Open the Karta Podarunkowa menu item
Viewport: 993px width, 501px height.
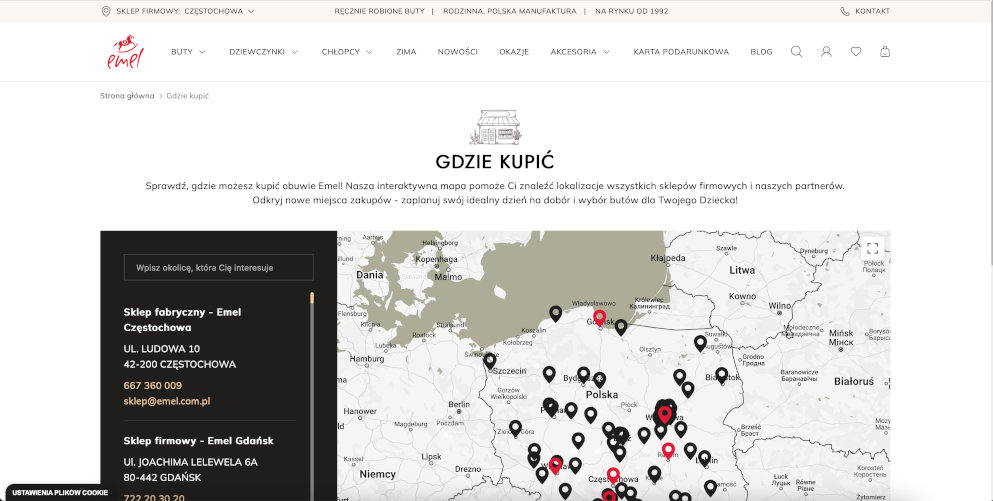(681, 52)
